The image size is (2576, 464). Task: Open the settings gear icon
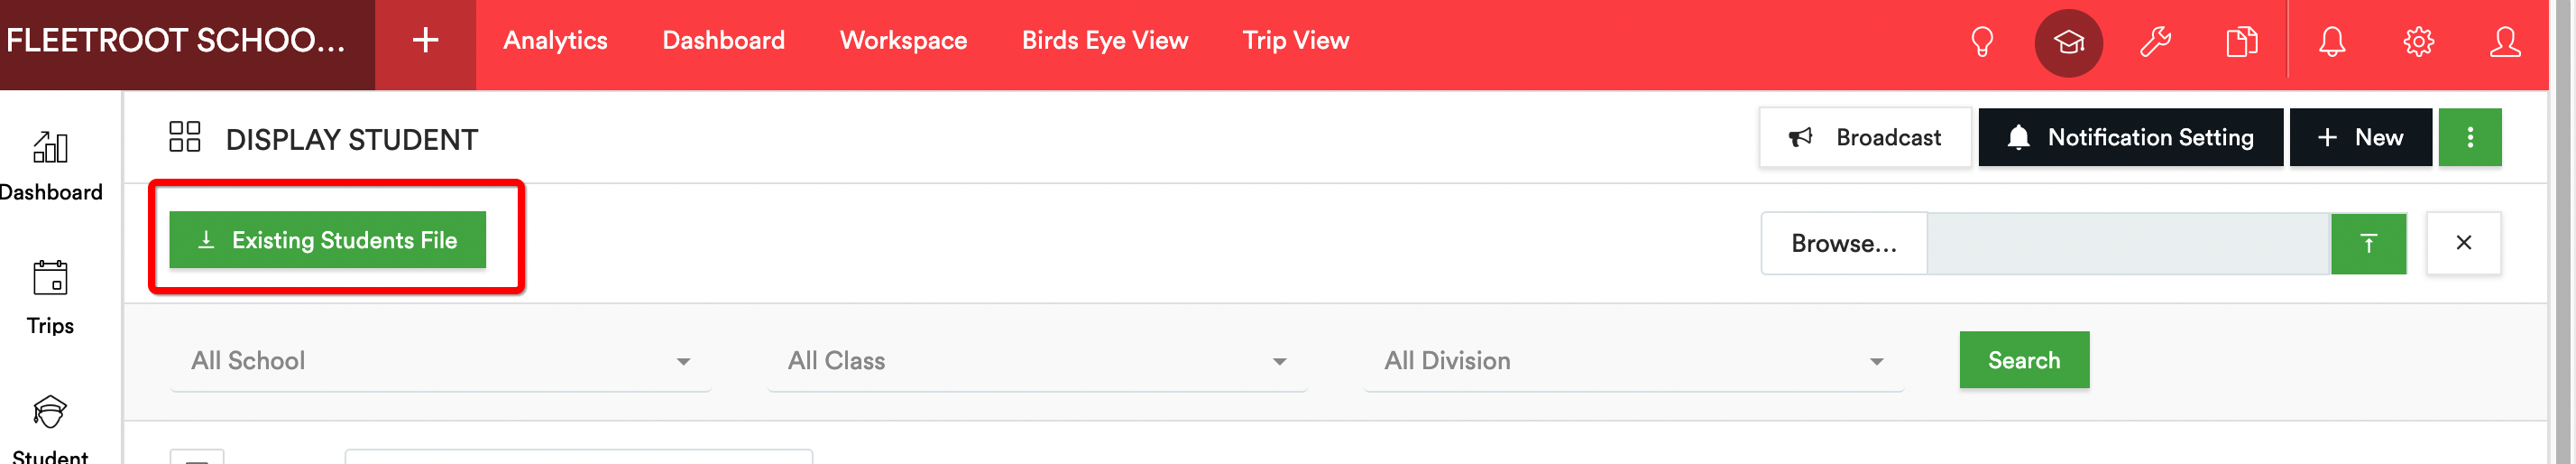coord(2419,42)
